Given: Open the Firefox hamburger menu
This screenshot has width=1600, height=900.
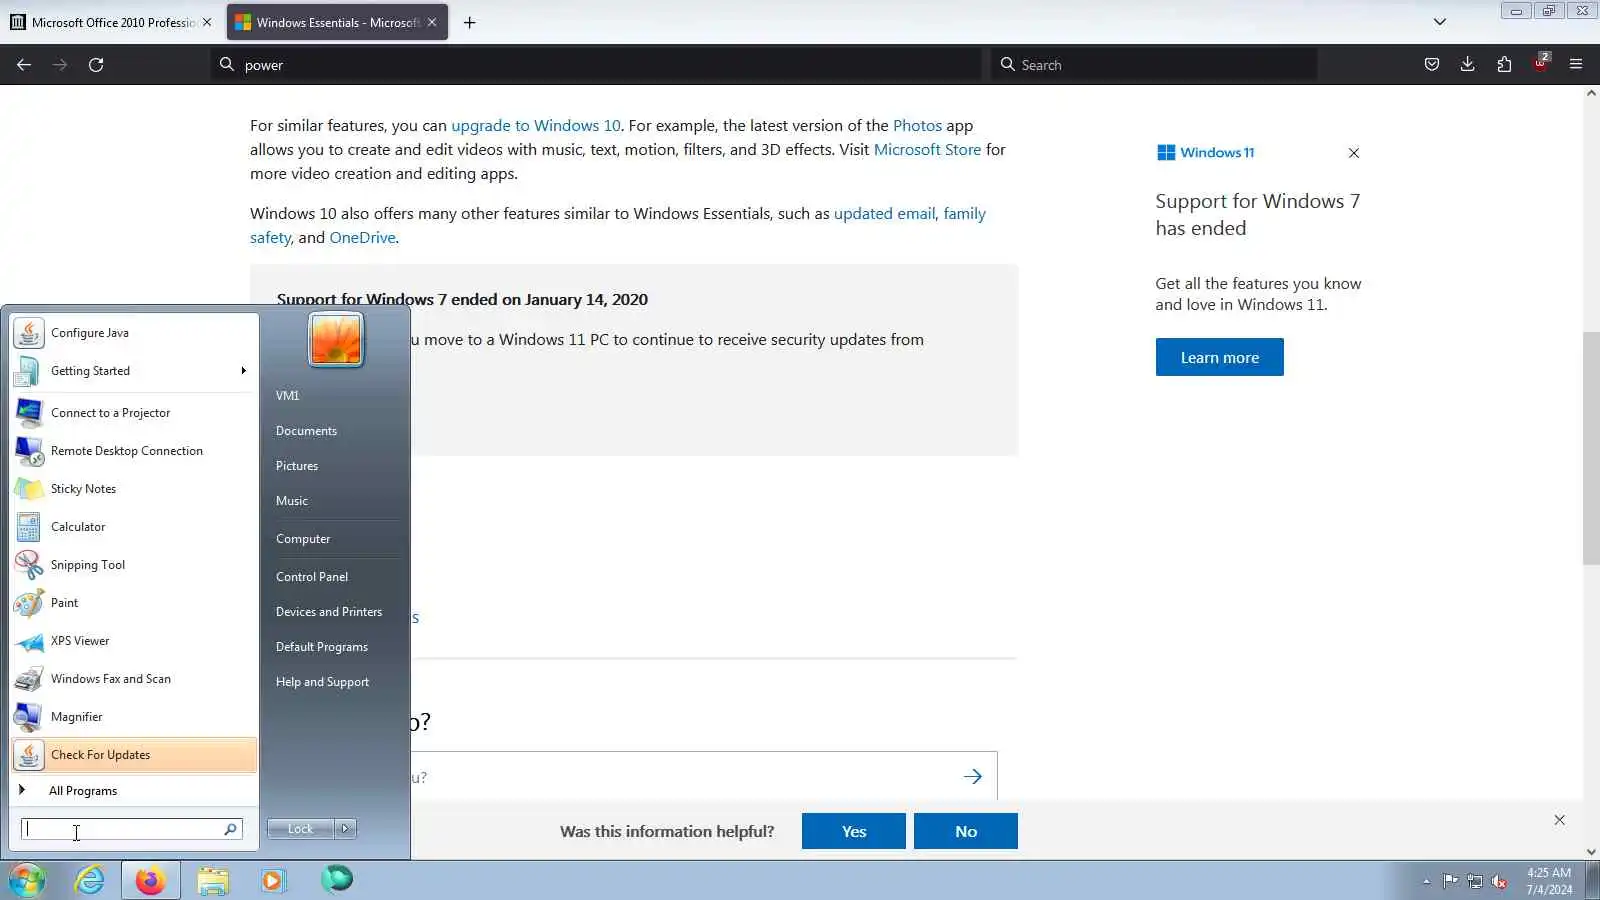Looking at the screenshot, I should tap(1576, 65).
